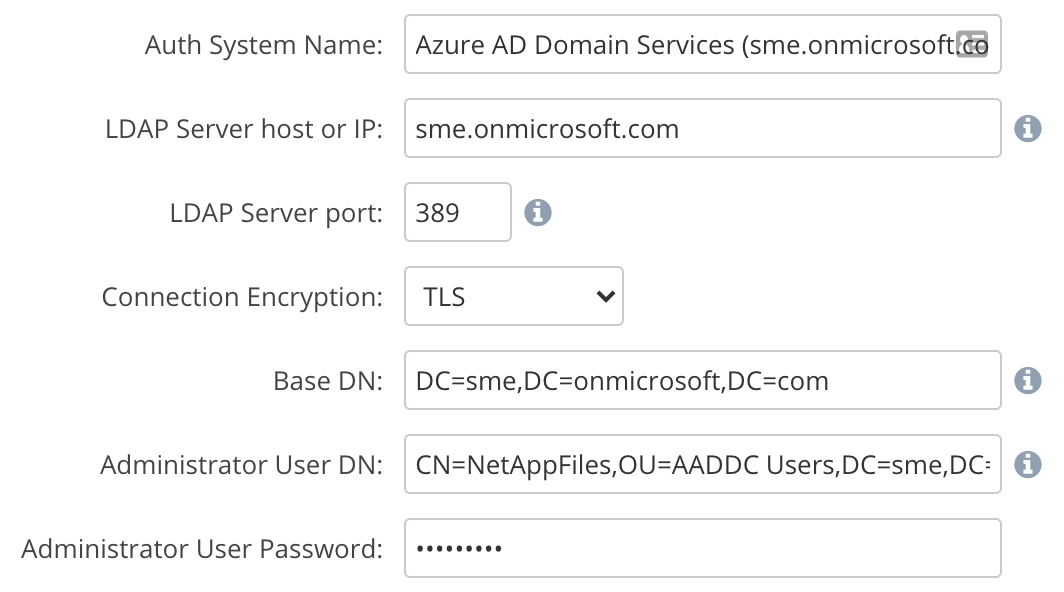Screen dimensions: 1064x592
Task: Focus the Administrator User DN field
Action: [700, 464]
